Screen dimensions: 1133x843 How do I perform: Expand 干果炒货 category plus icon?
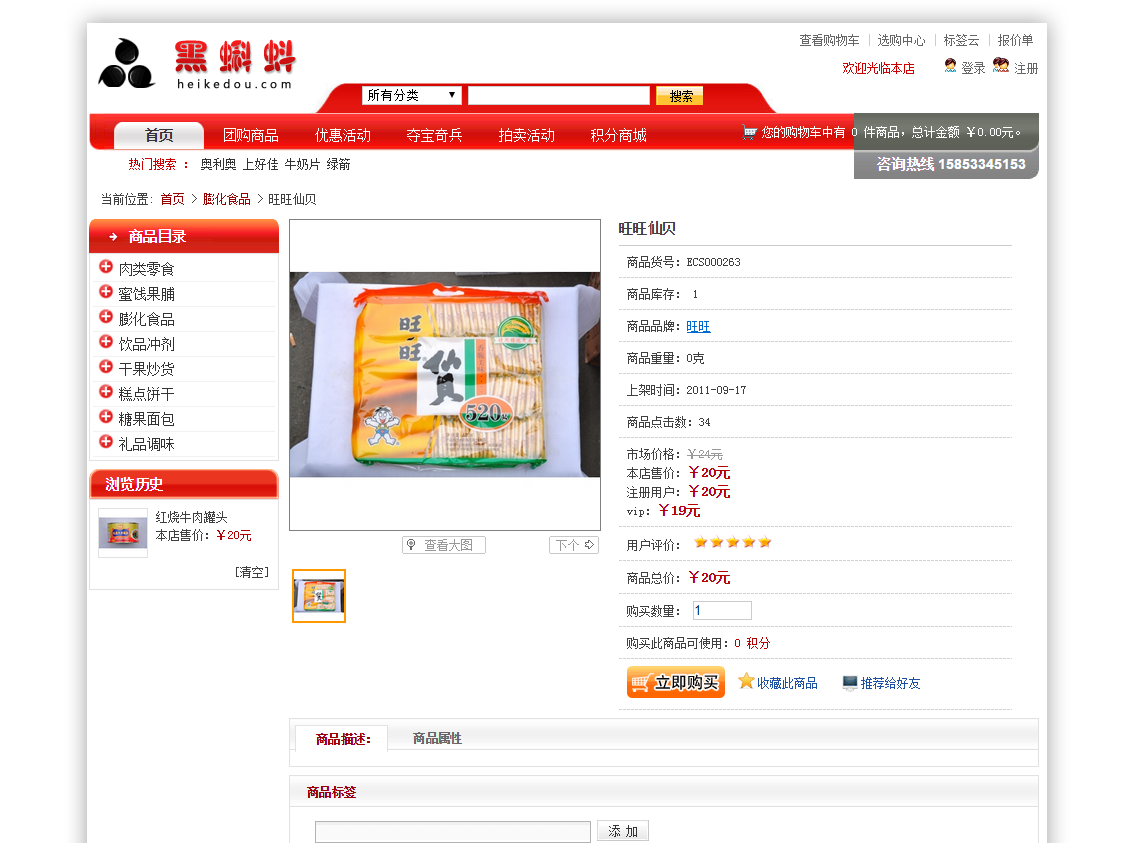(x=105, y=367)
